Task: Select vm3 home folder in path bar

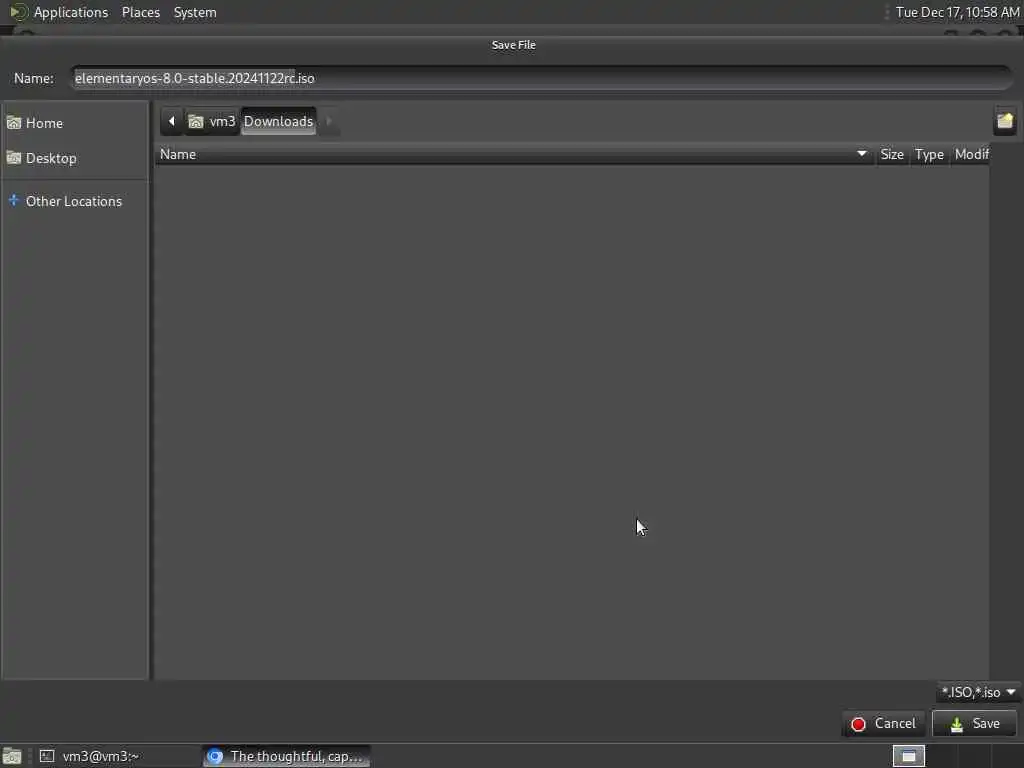Action: pos(212,121)
